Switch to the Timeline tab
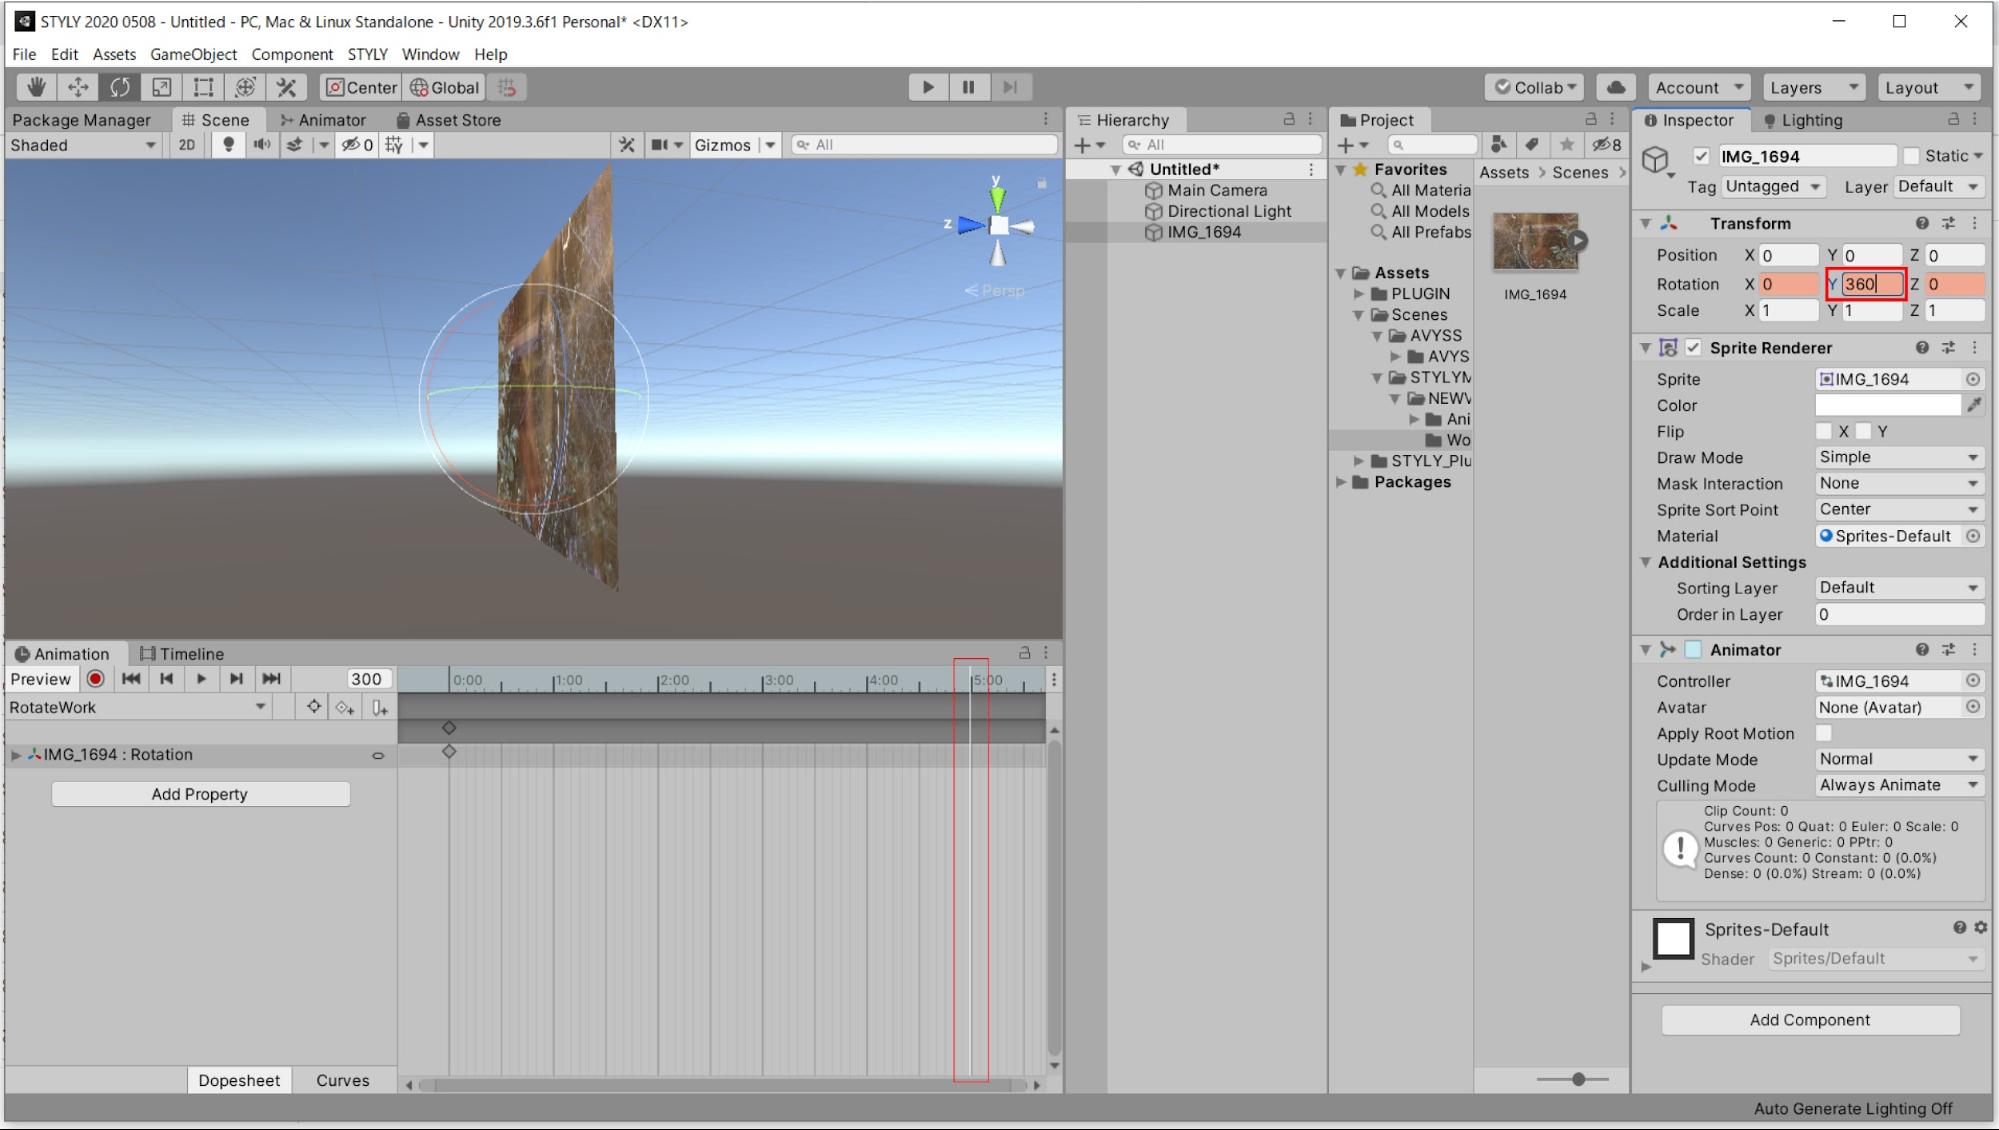1999x1130 pixels. pos(182,654)
